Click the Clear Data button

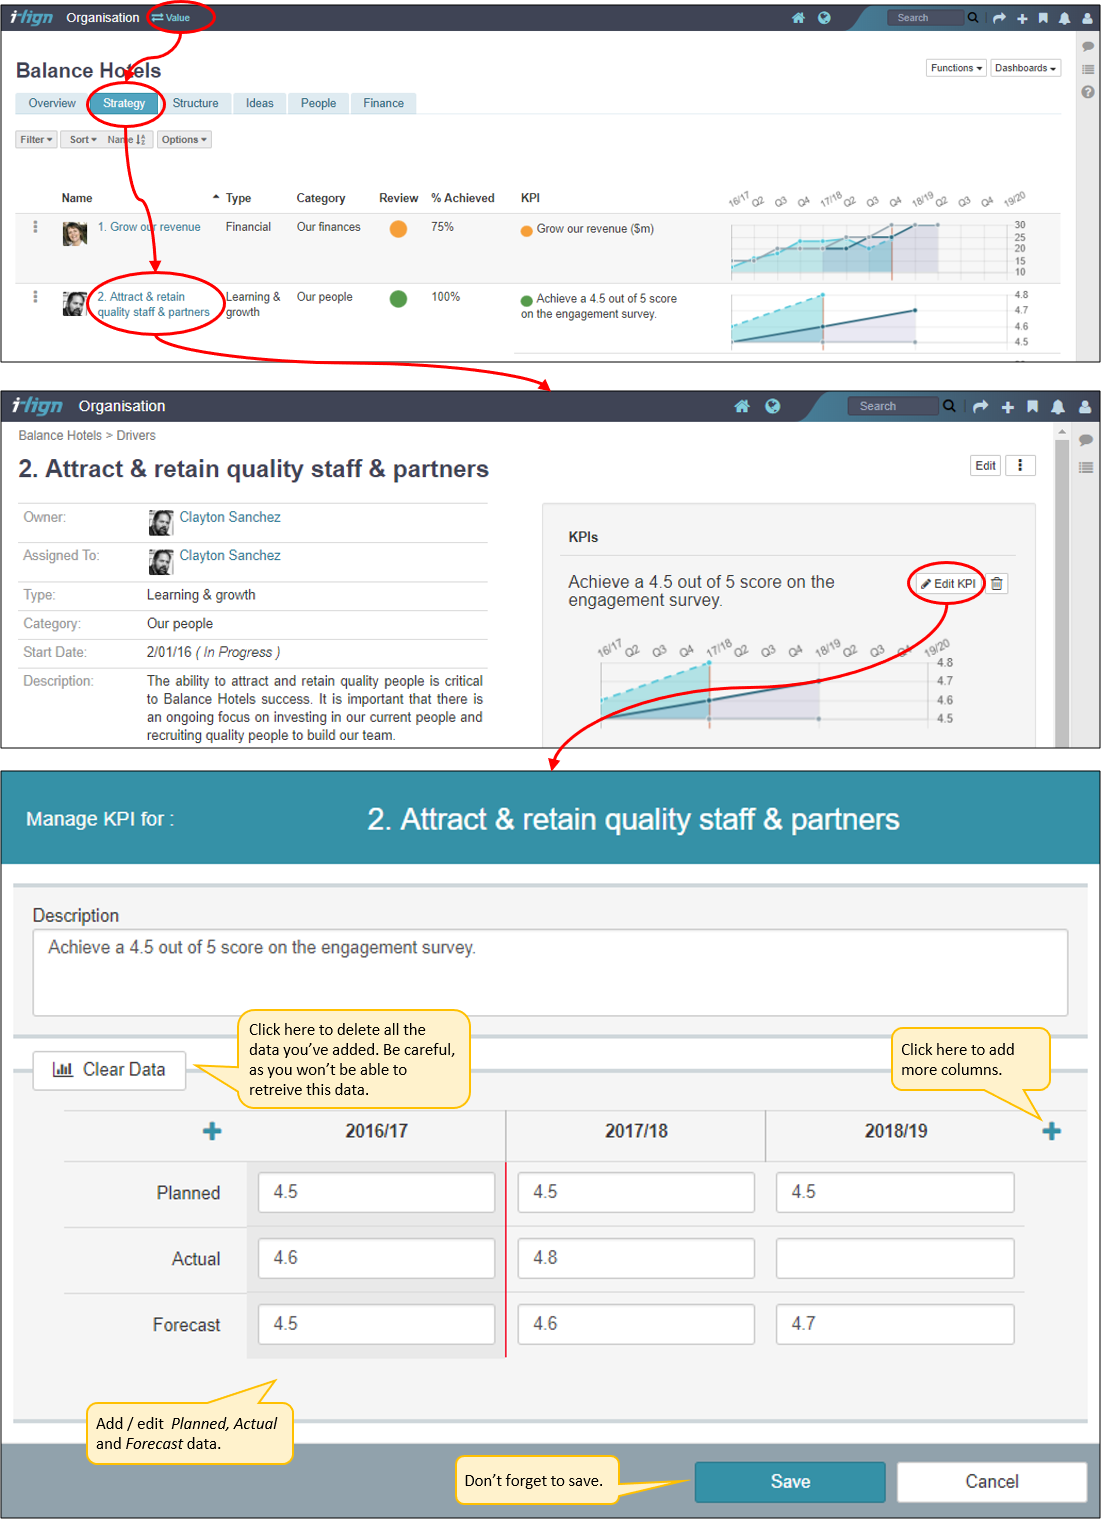(110, 1070)
